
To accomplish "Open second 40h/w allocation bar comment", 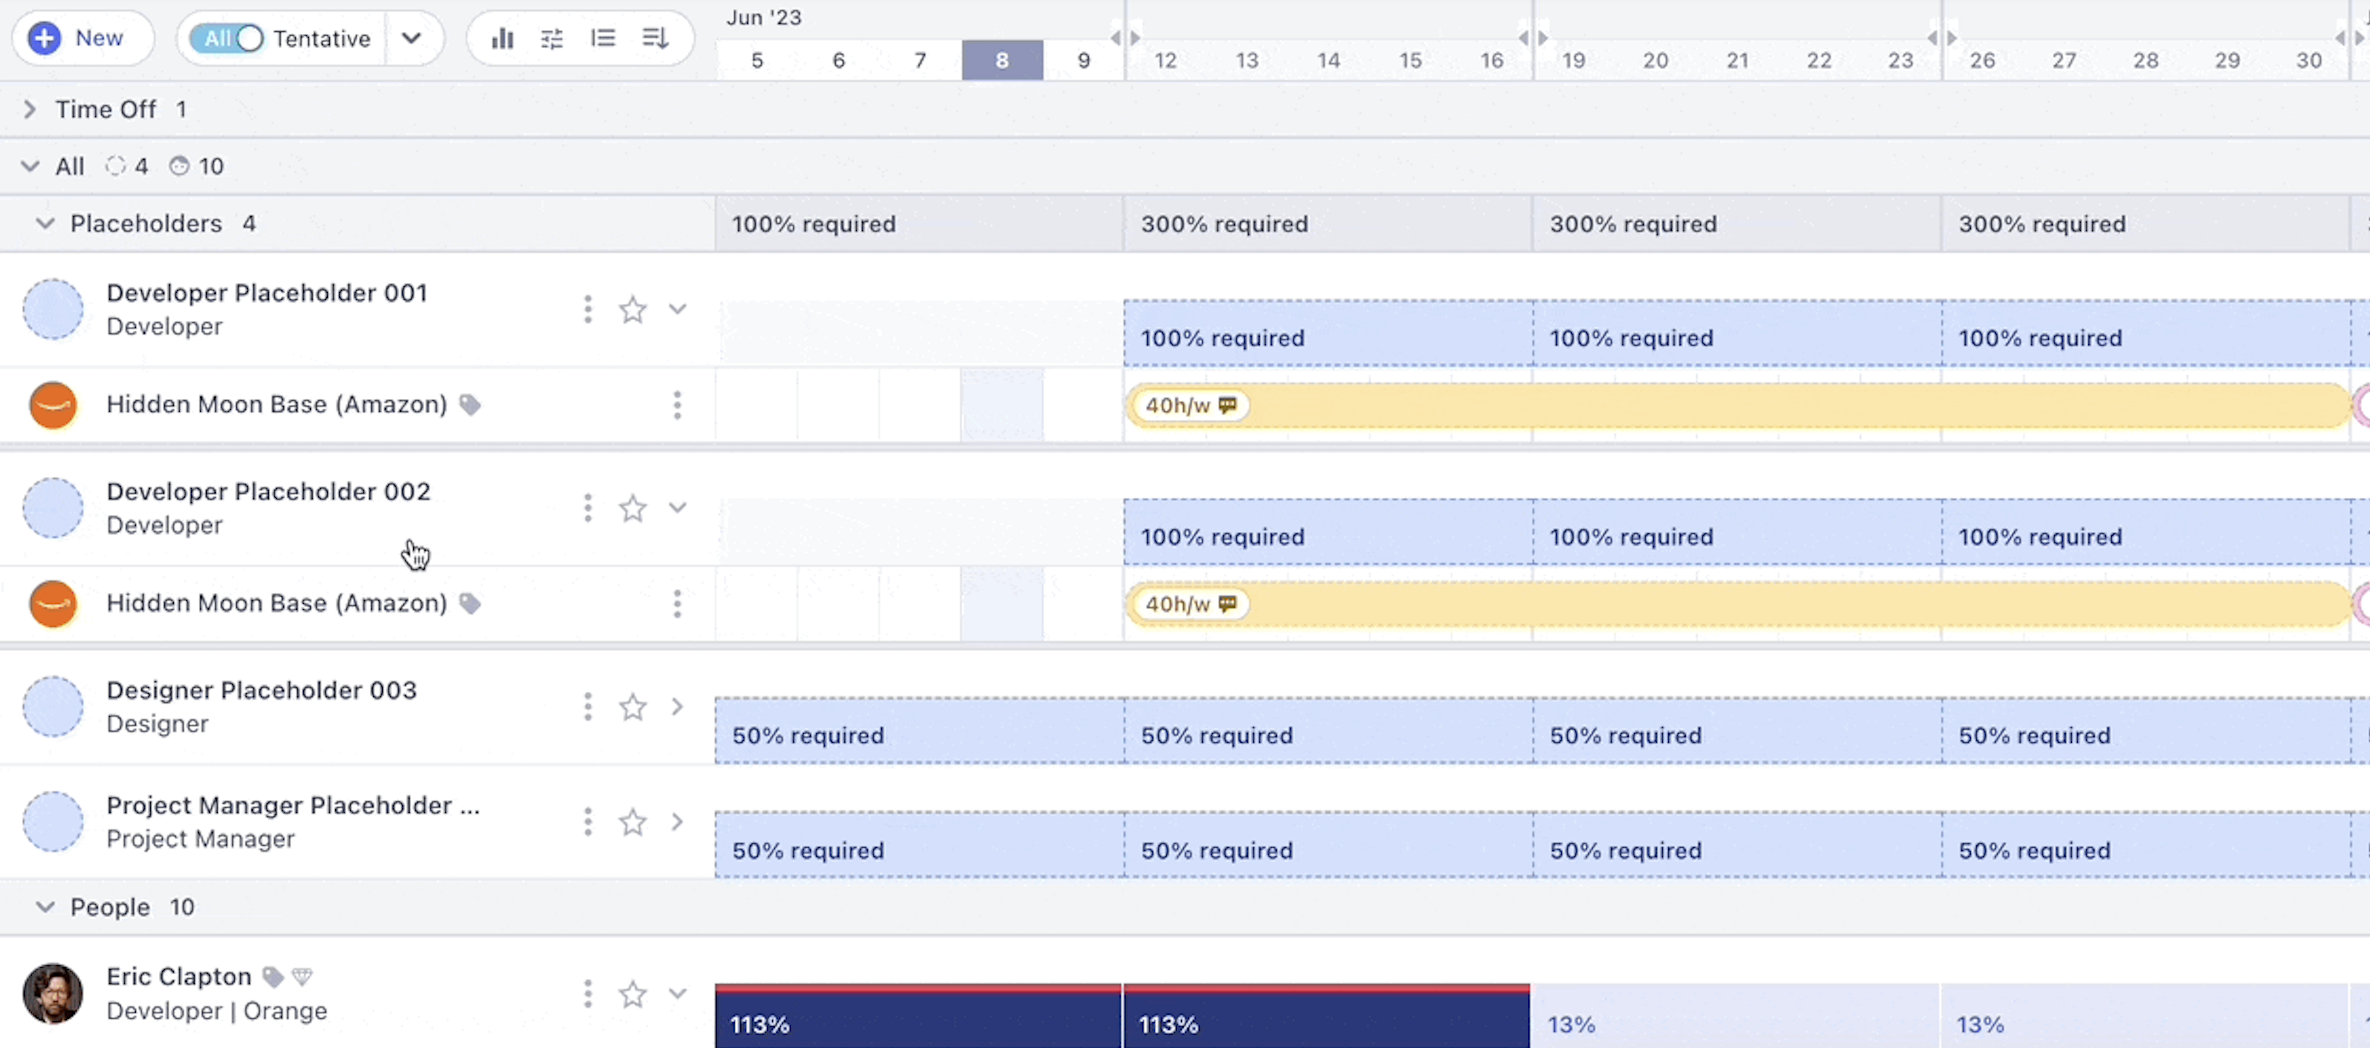I will (1228, 604).
